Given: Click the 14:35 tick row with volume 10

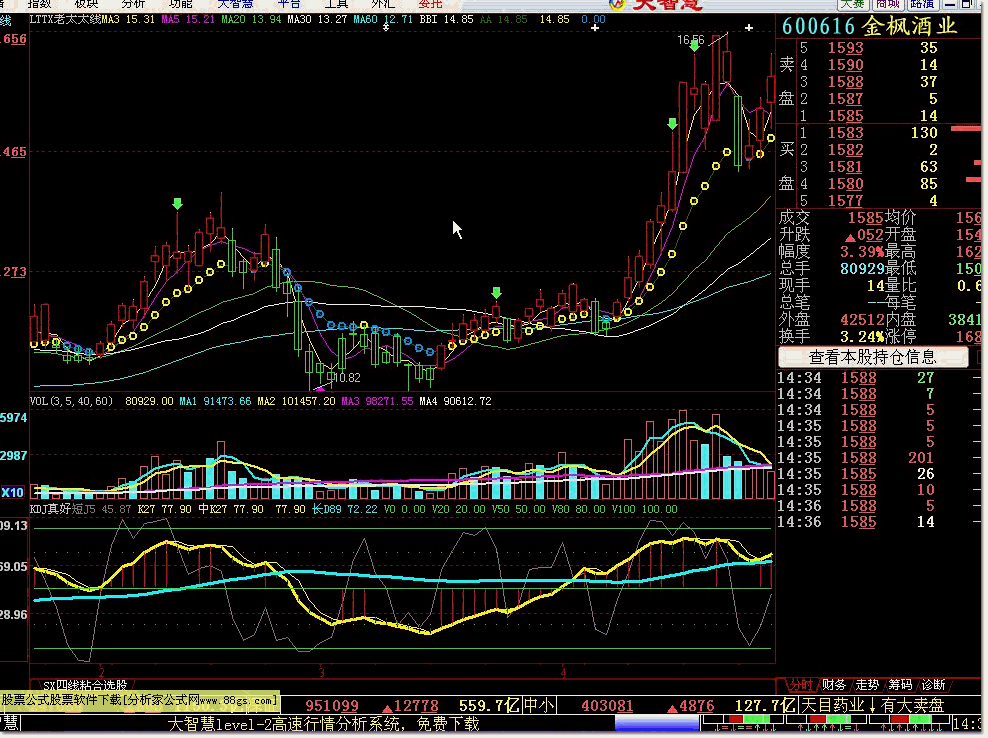Looking at the screenshot, I should [857, 490].
